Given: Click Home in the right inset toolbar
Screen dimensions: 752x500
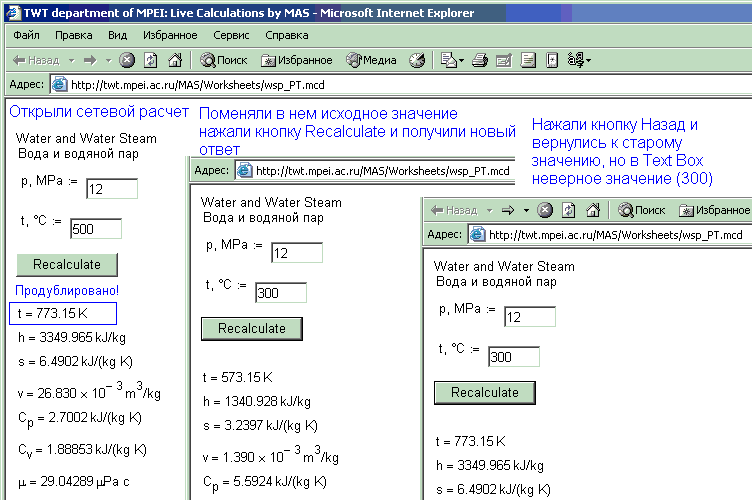Looking at the screenshot, I should [593, 210].
